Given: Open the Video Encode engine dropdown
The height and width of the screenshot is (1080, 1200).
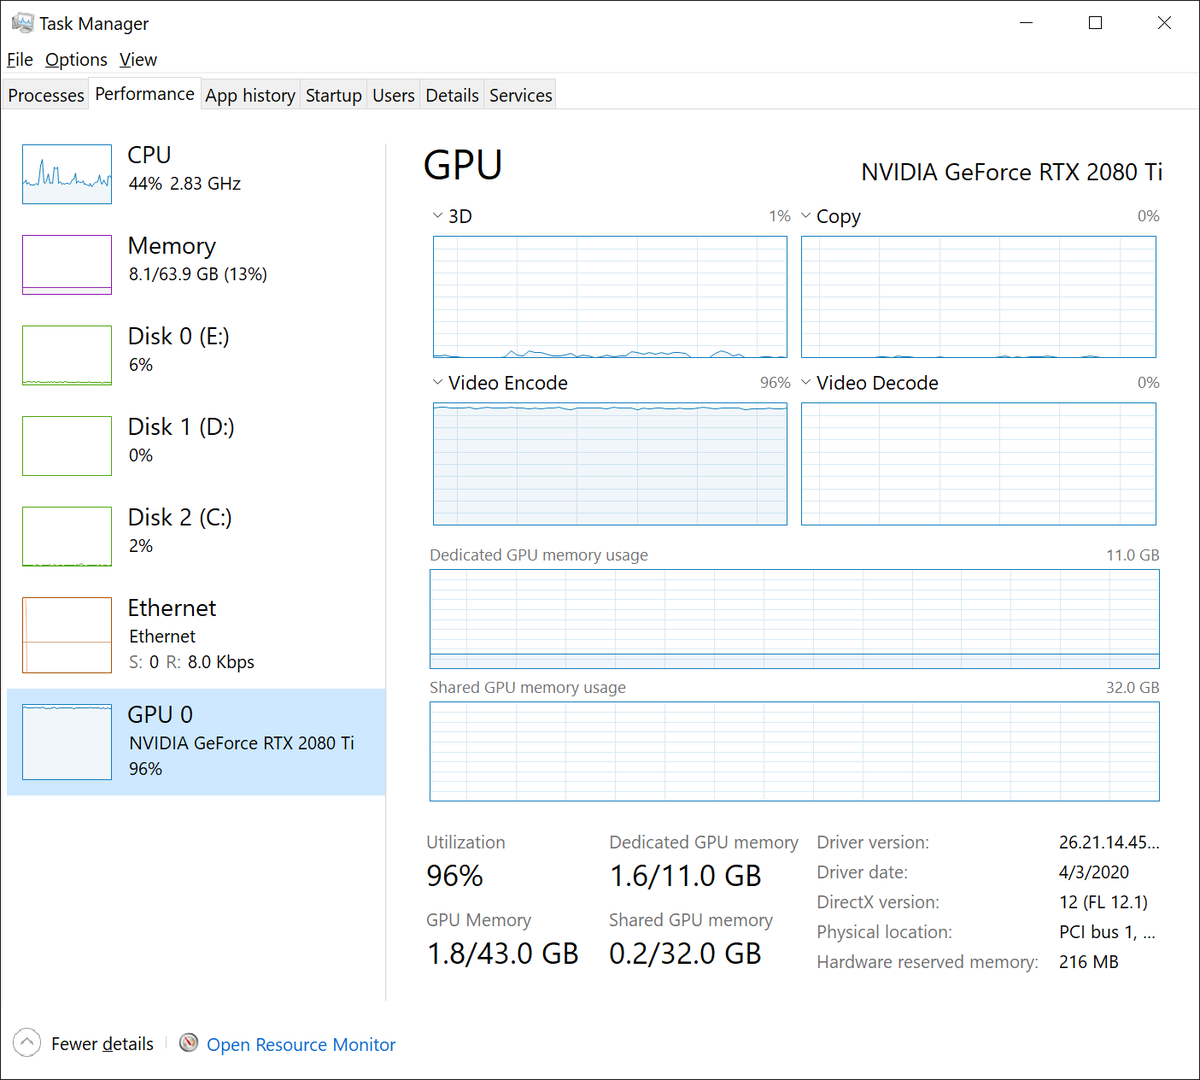Looking at the screenshot, I should click(x=438, y=383).
